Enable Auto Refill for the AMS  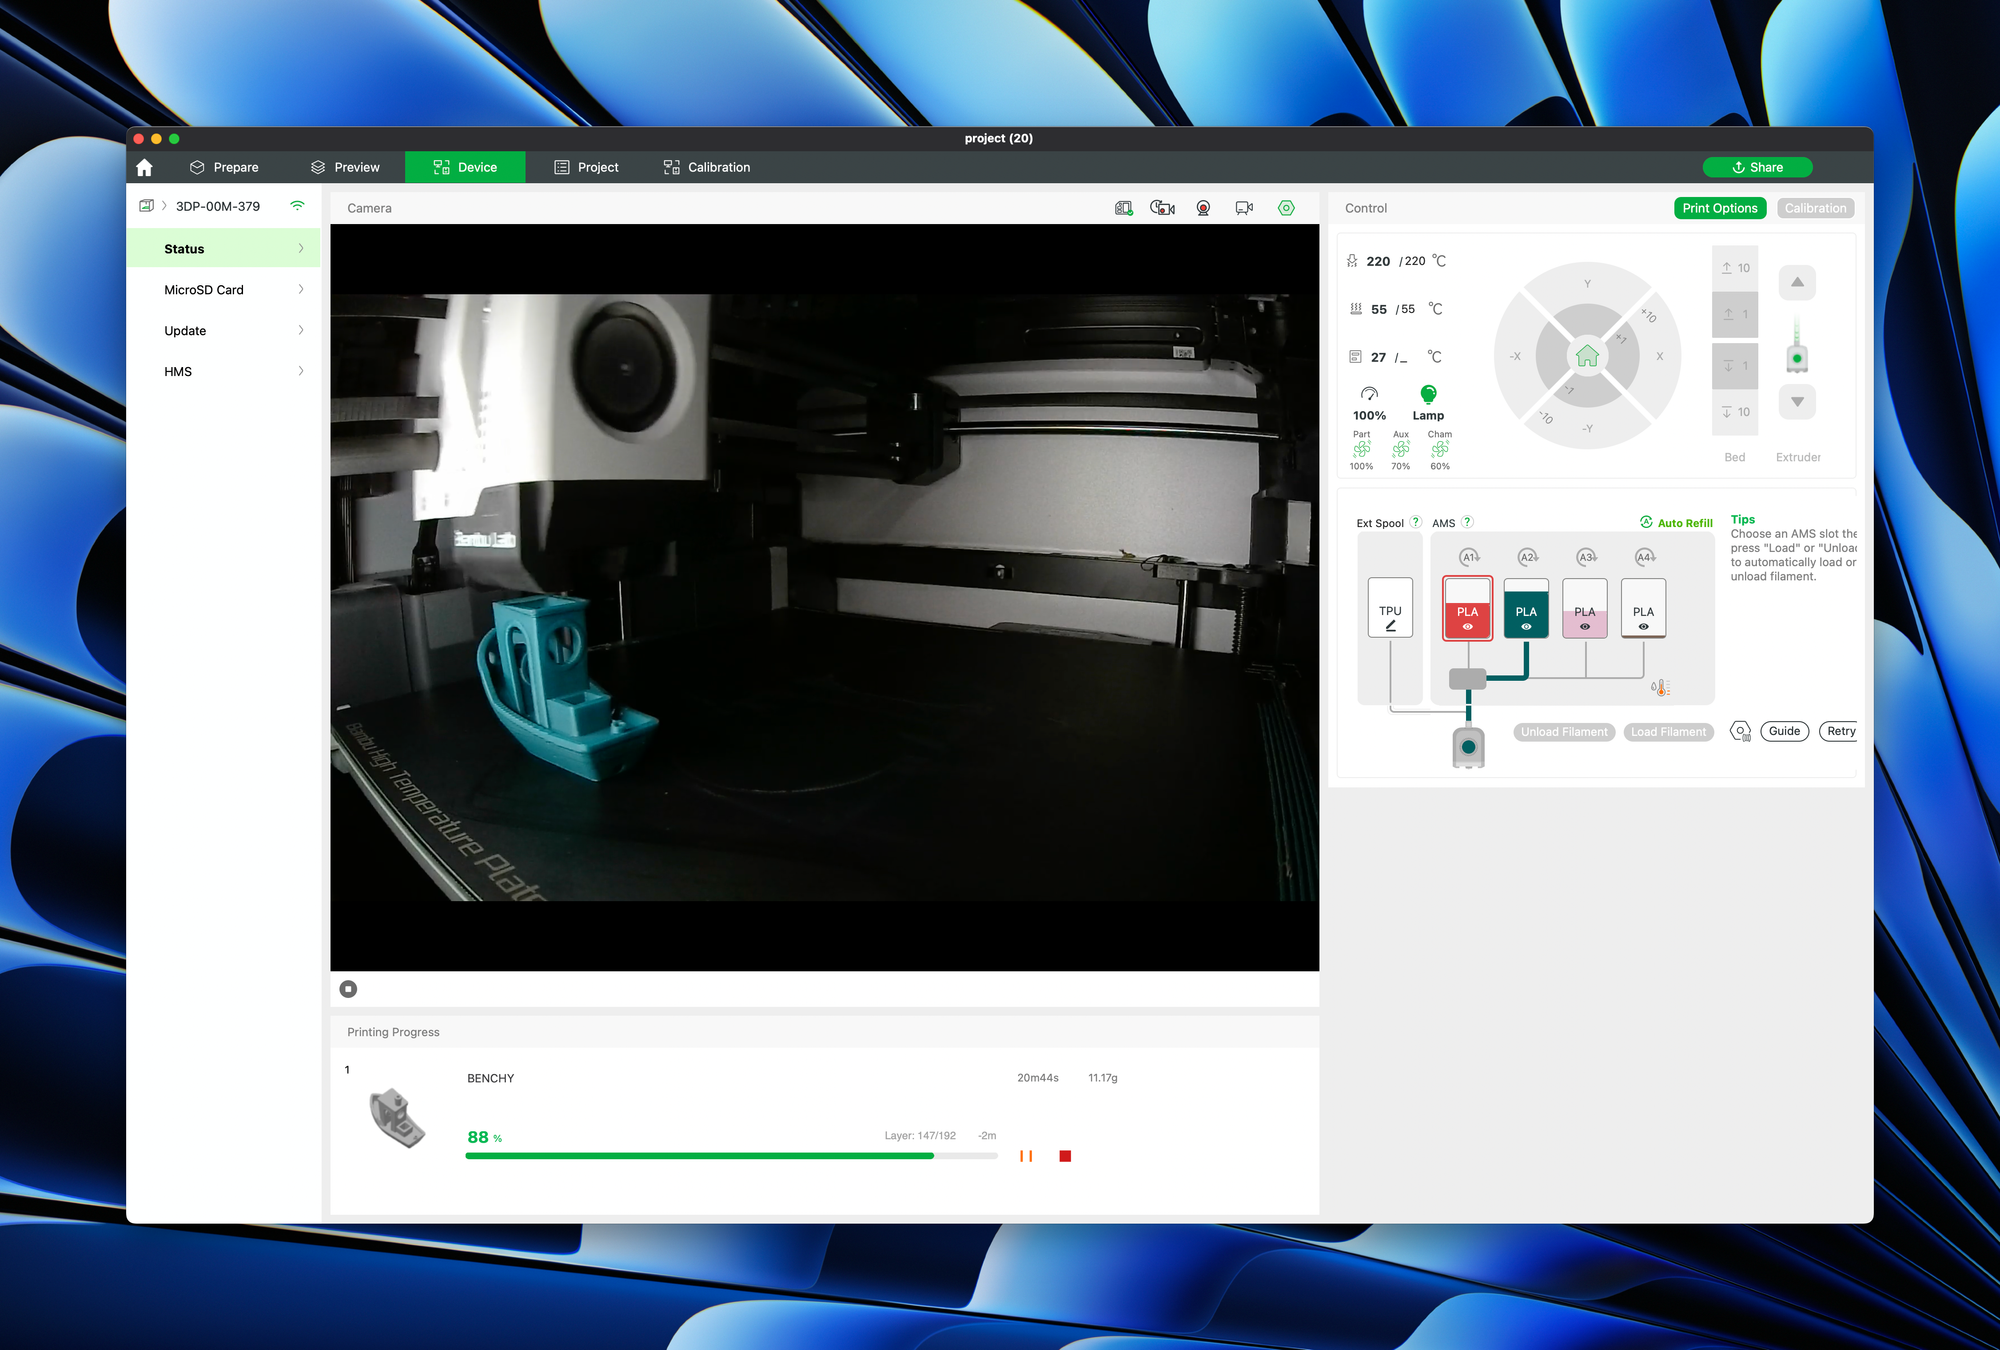coord(1675,522)
